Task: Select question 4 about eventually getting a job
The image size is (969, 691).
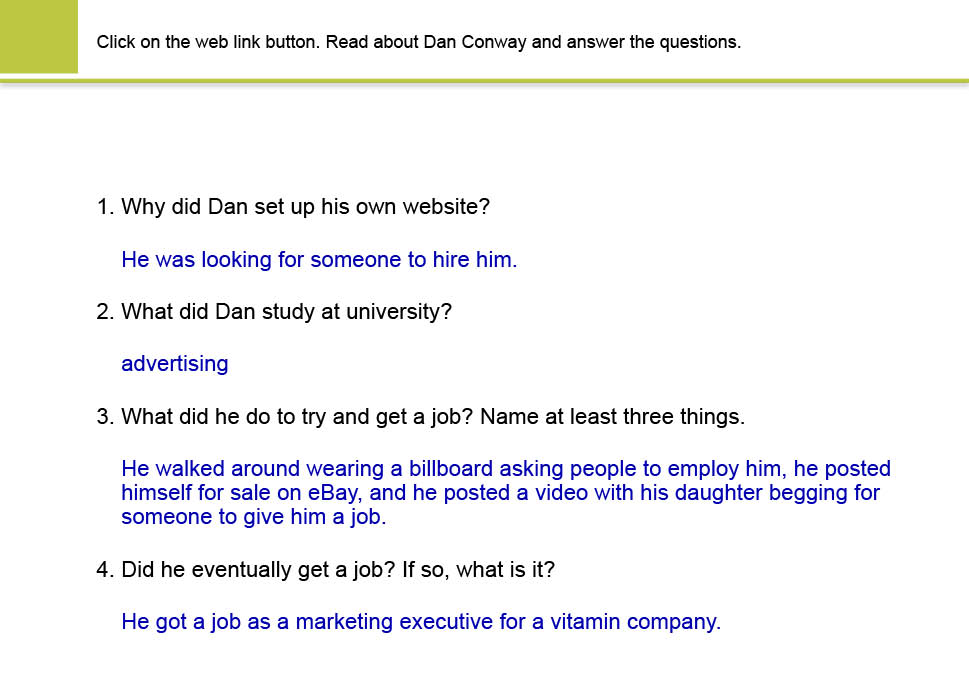Action: pos(325,570)
